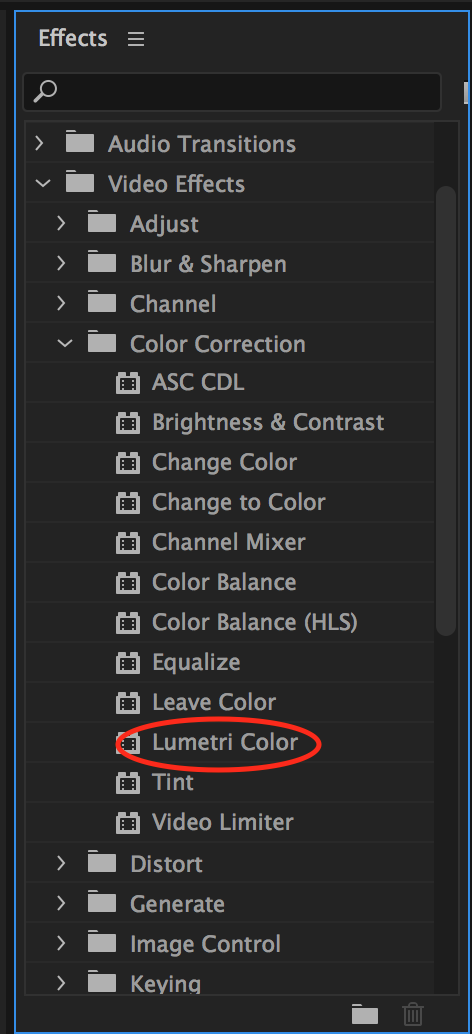This screenshot has width=472, height=1034.
Task: Click the Video Effects folder icon
Action: [x=80, y=183]
